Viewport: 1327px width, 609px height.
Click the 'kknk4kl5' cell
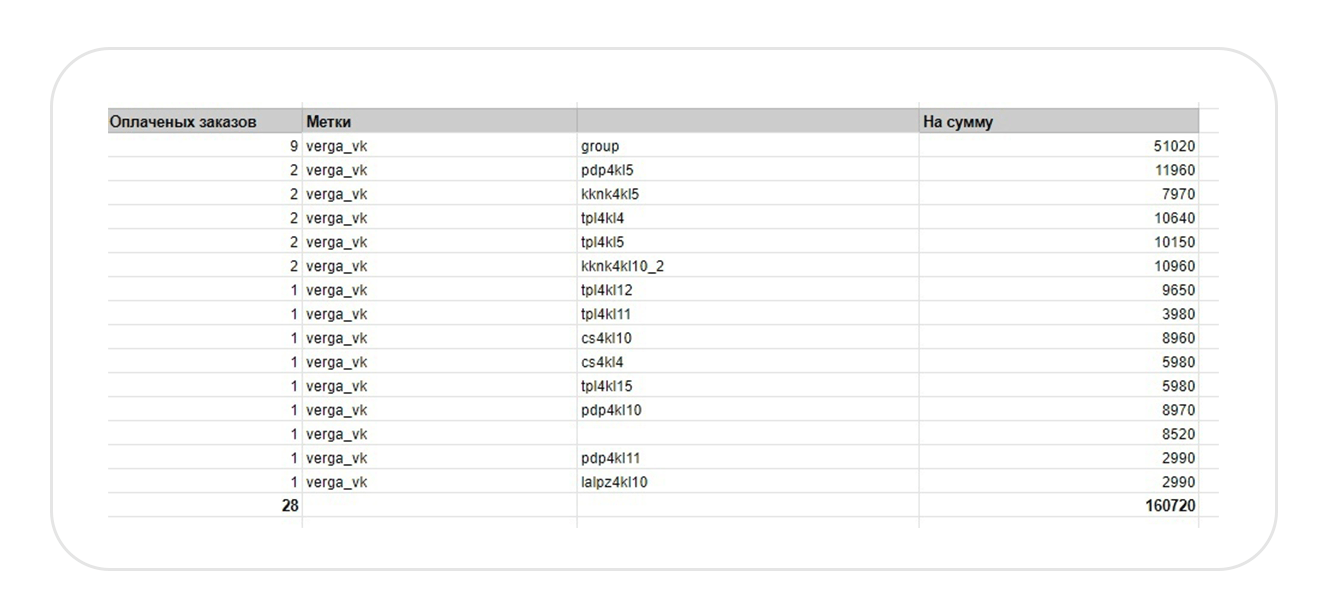pyautogui.click(x=610, y=194)
